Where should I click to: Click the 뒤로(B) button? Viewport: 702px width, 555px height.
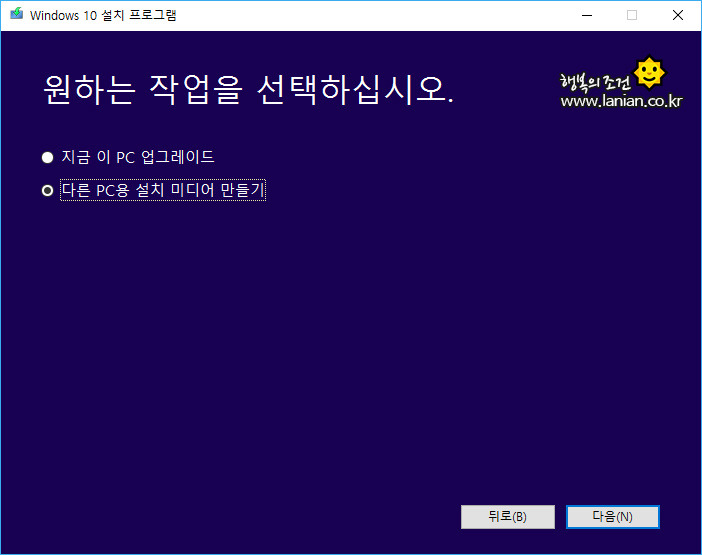point(508,517)
